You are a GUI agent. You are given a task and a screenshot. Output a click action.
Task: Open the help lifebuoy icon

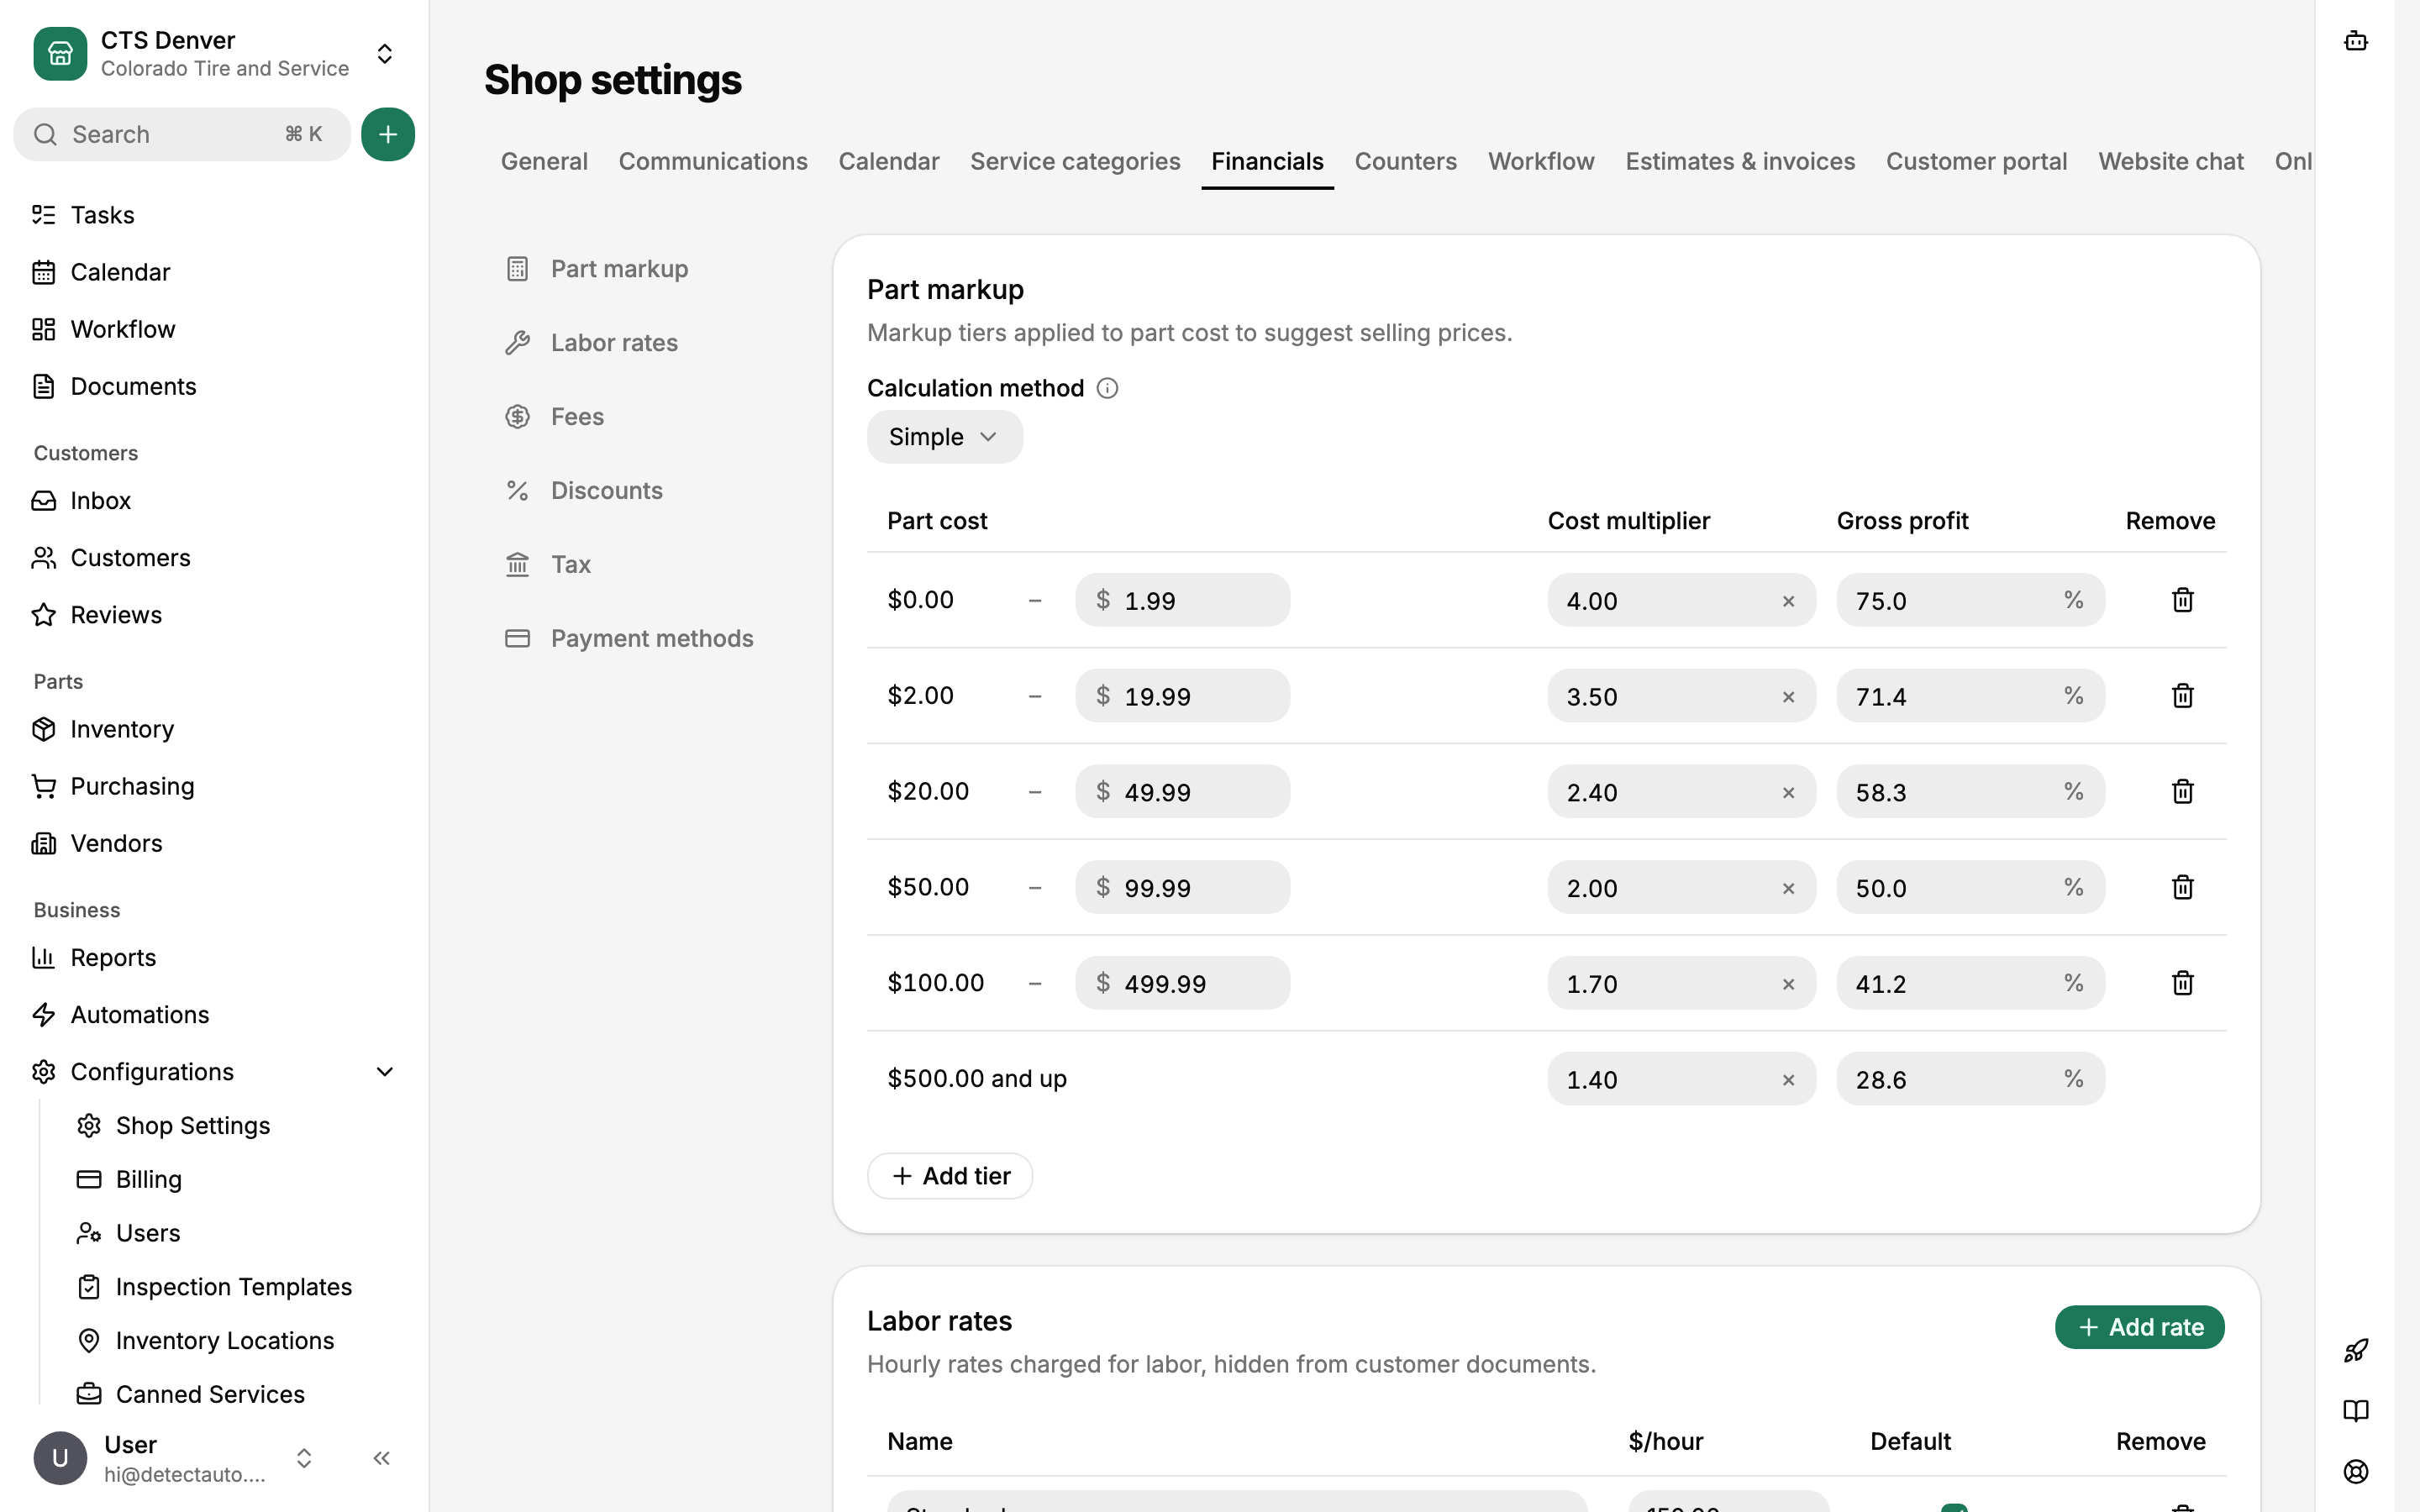click(x=2356, y=1472)
